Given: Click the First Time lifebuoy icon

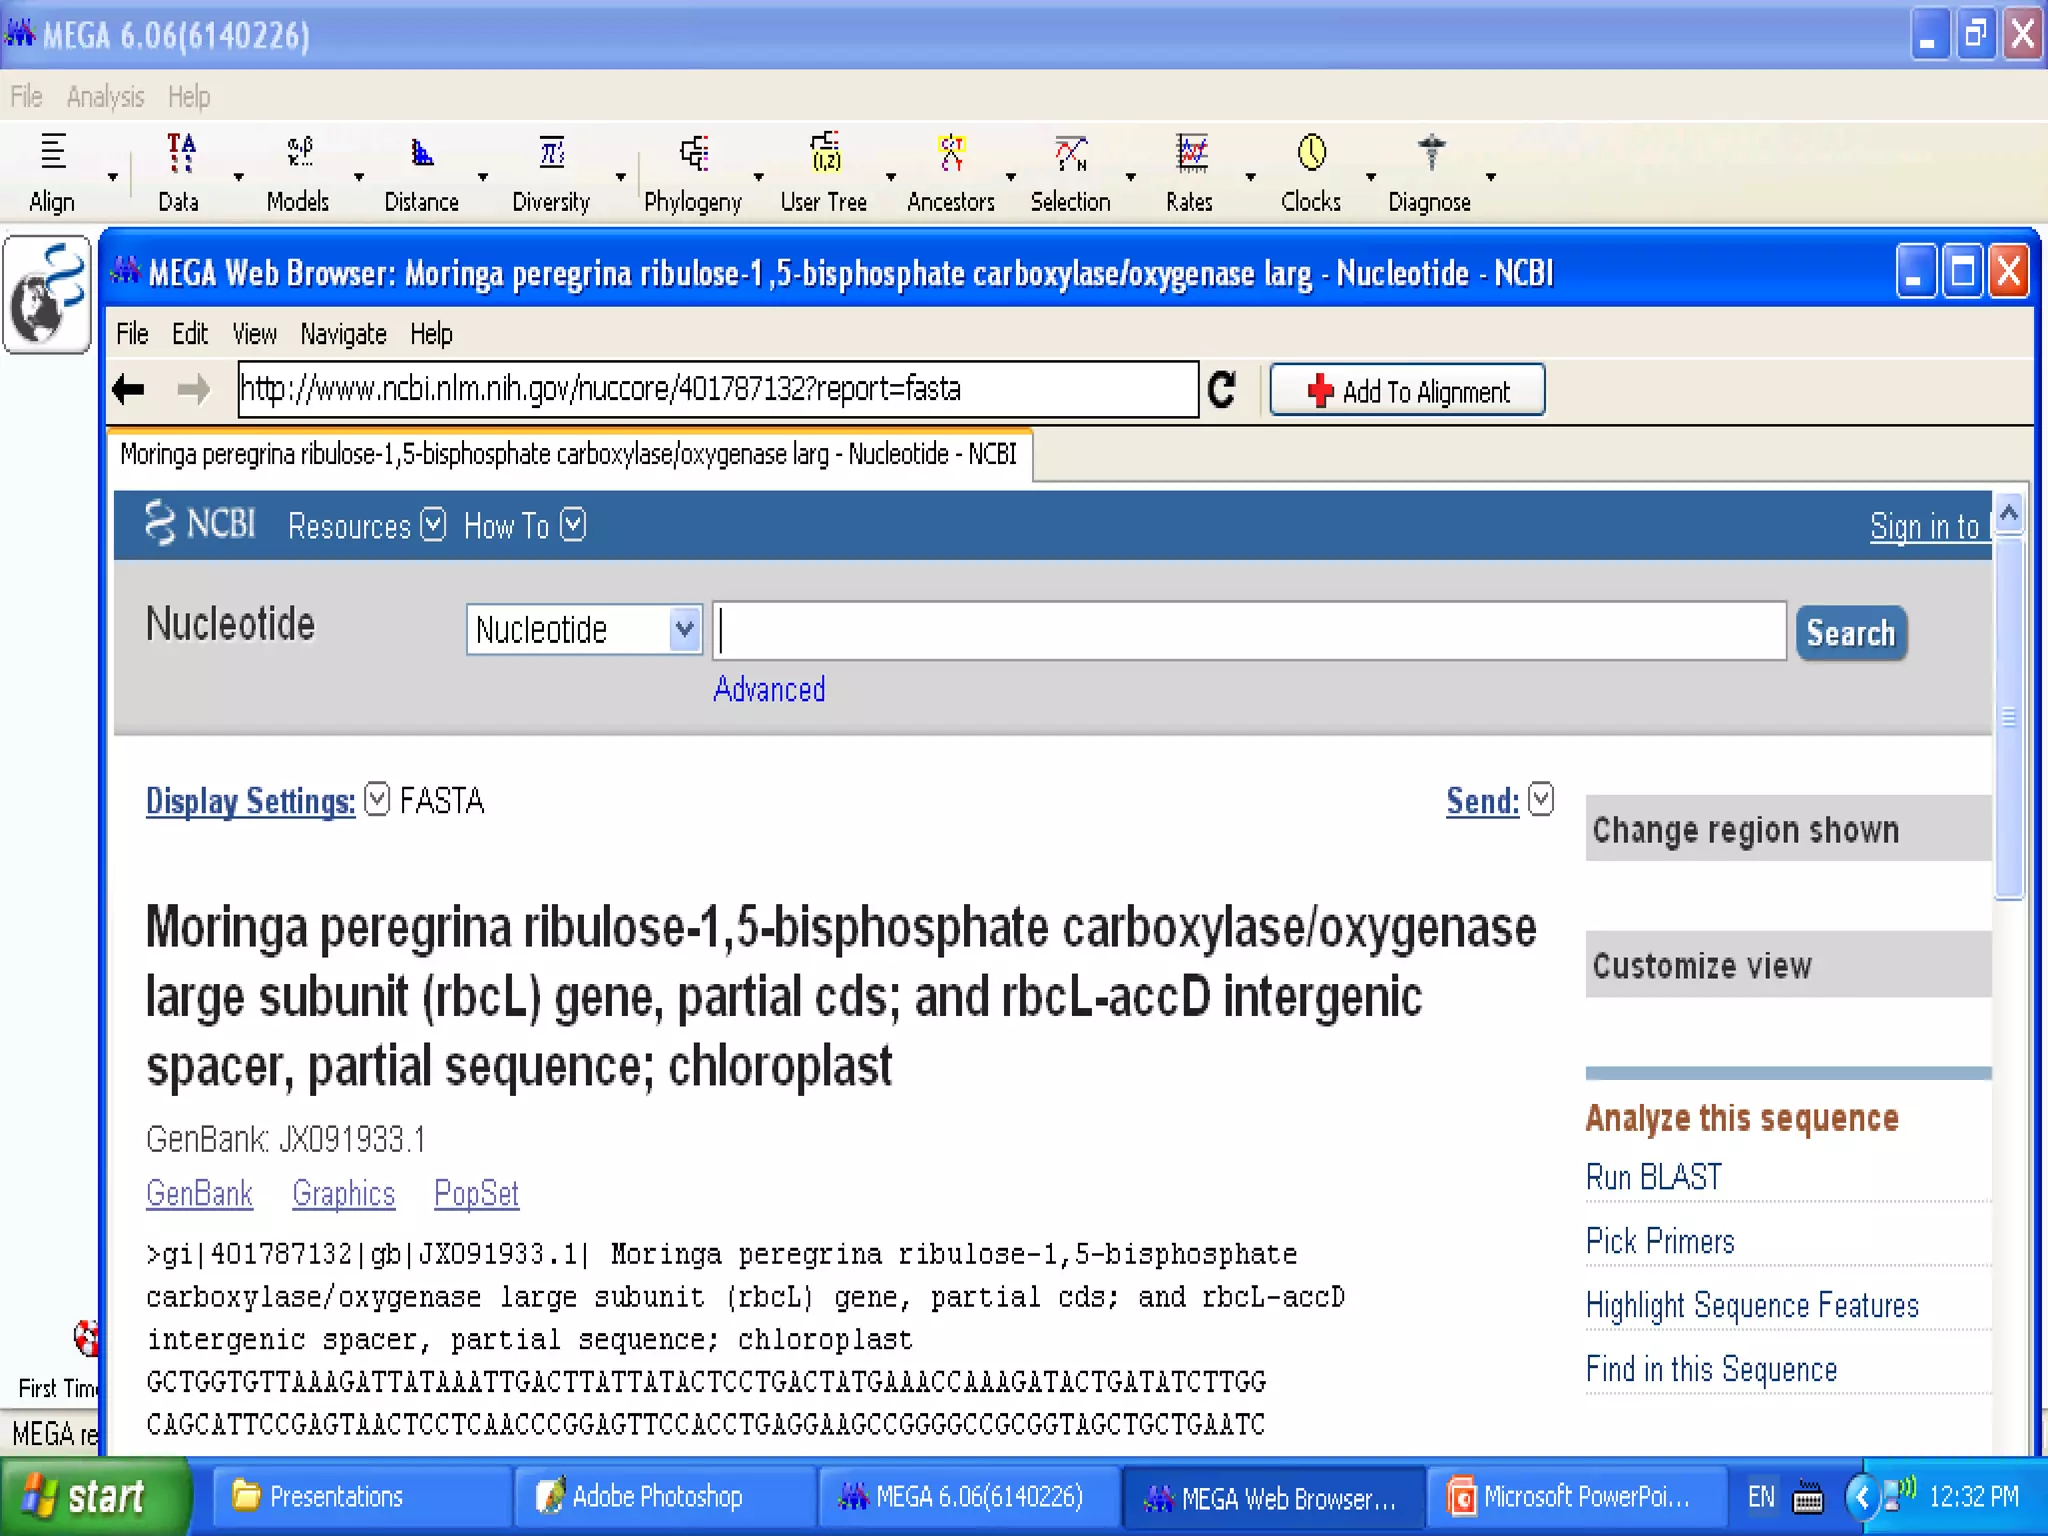Looking at the screenshot, I should coord(86,1337).
